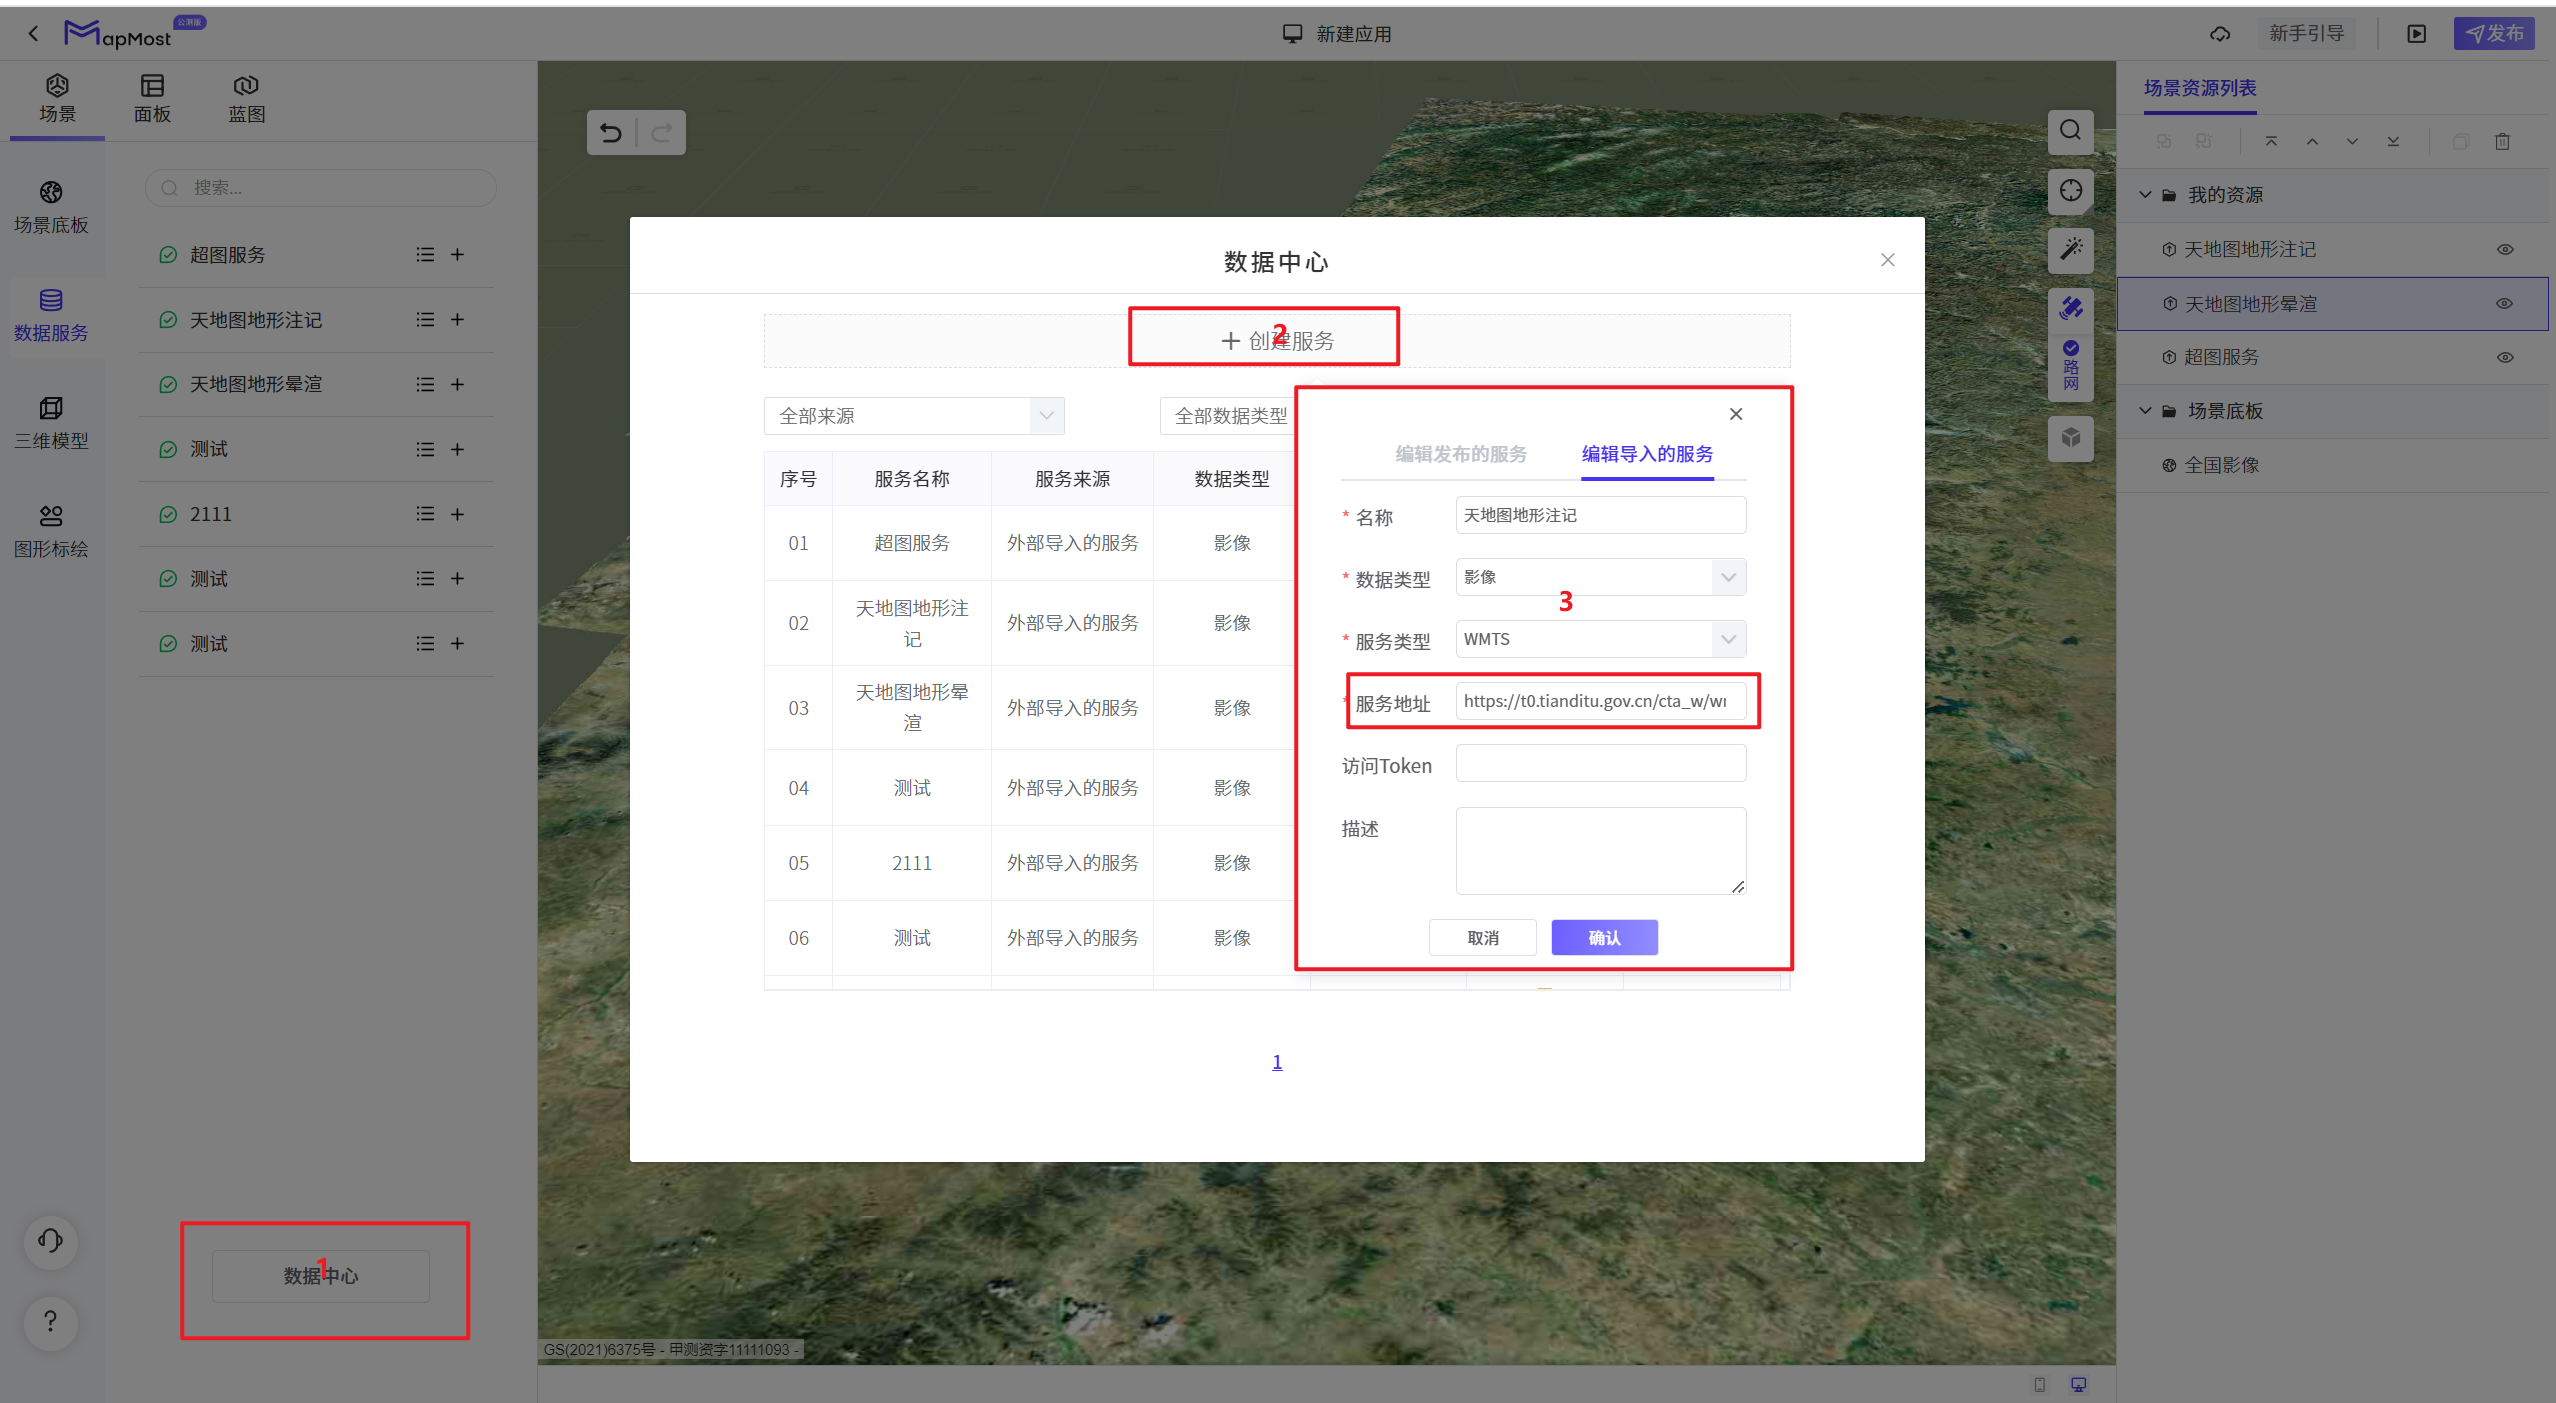Click the trash delete icon in resource toolbar

pyautogui.click(x=2503, y=142)
